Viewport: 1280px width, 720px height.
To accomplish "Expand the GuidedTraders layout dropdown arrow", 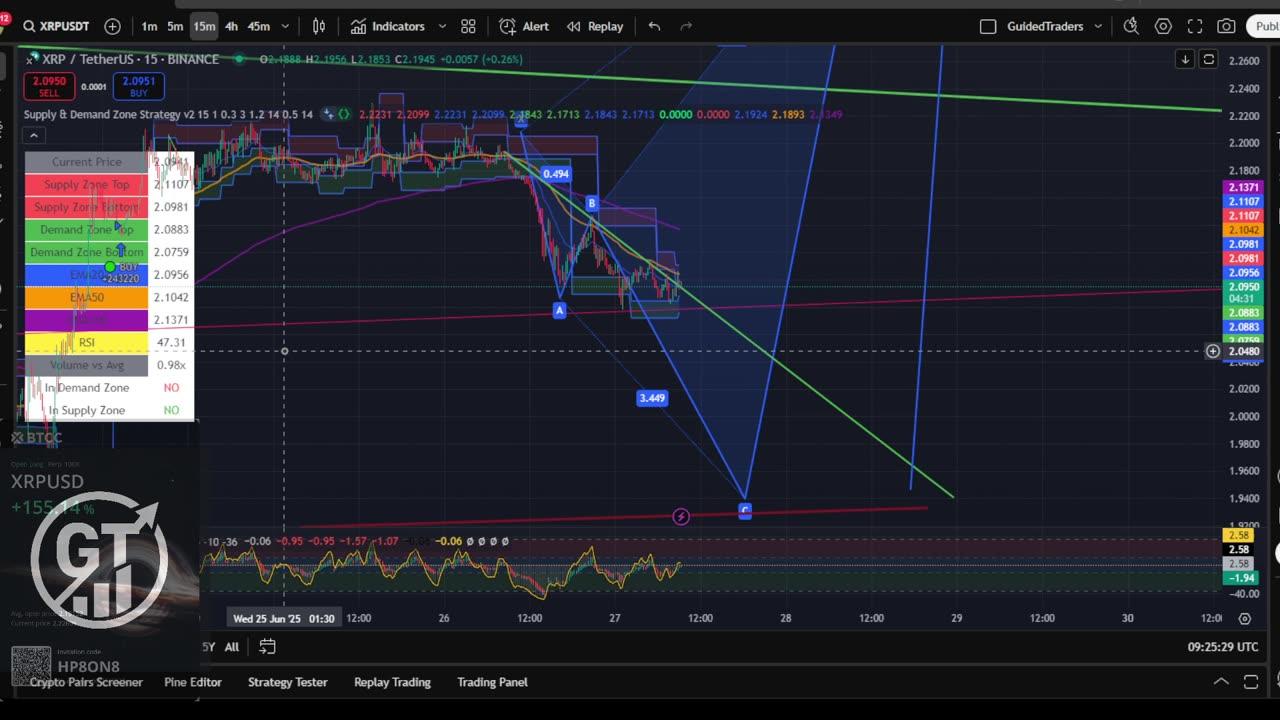I will coord(1098,26).
